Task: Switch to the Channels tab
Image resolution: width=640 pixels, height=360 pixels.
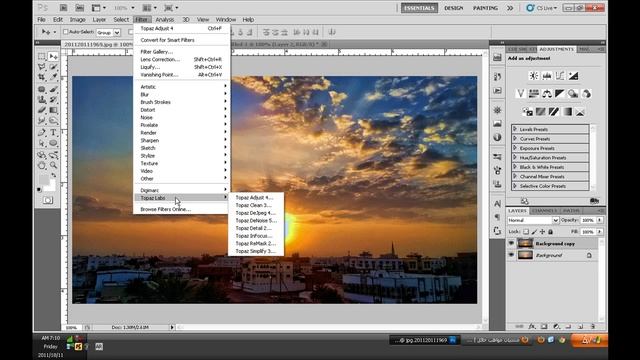Action: click(544, 211)
